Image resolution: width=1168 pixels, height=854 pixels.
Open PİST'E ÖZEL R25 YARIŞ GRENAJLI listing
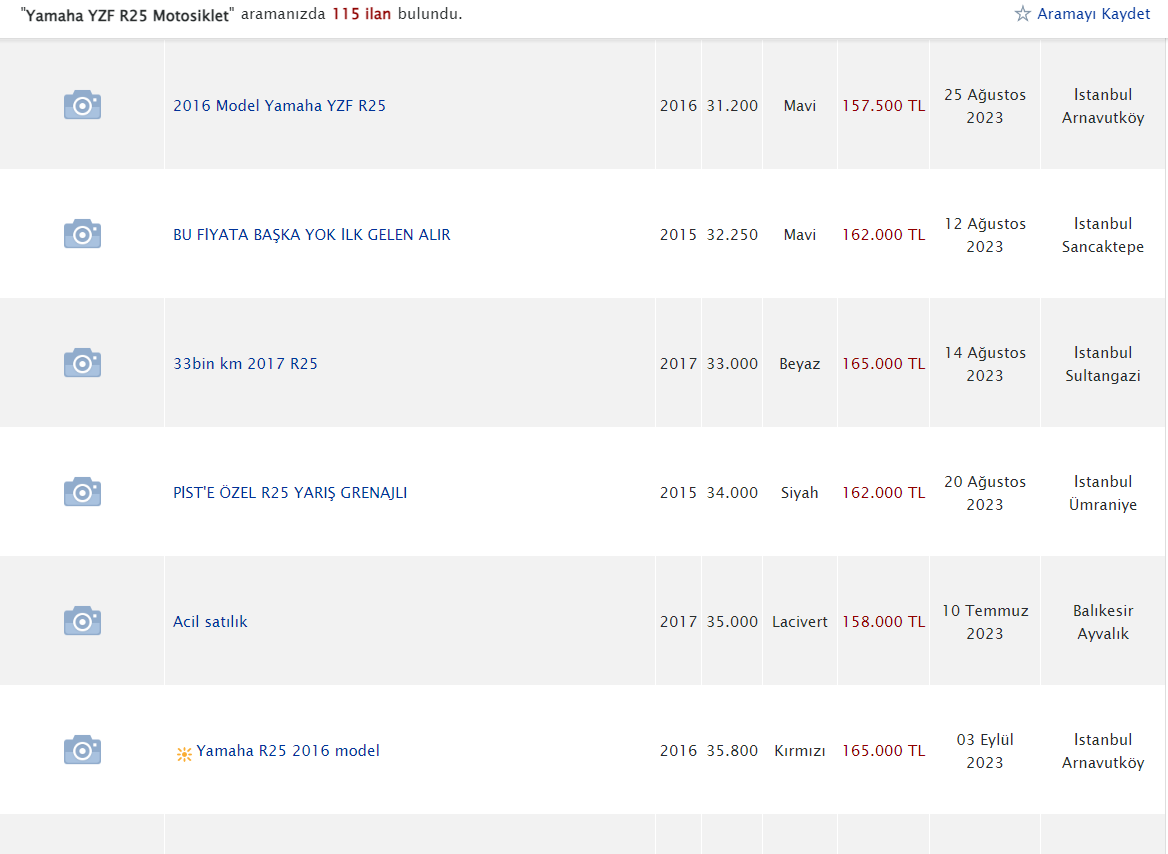point(290,492)
